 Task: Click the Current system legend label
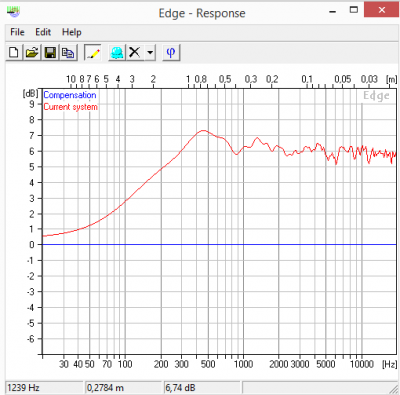[71, 107]
